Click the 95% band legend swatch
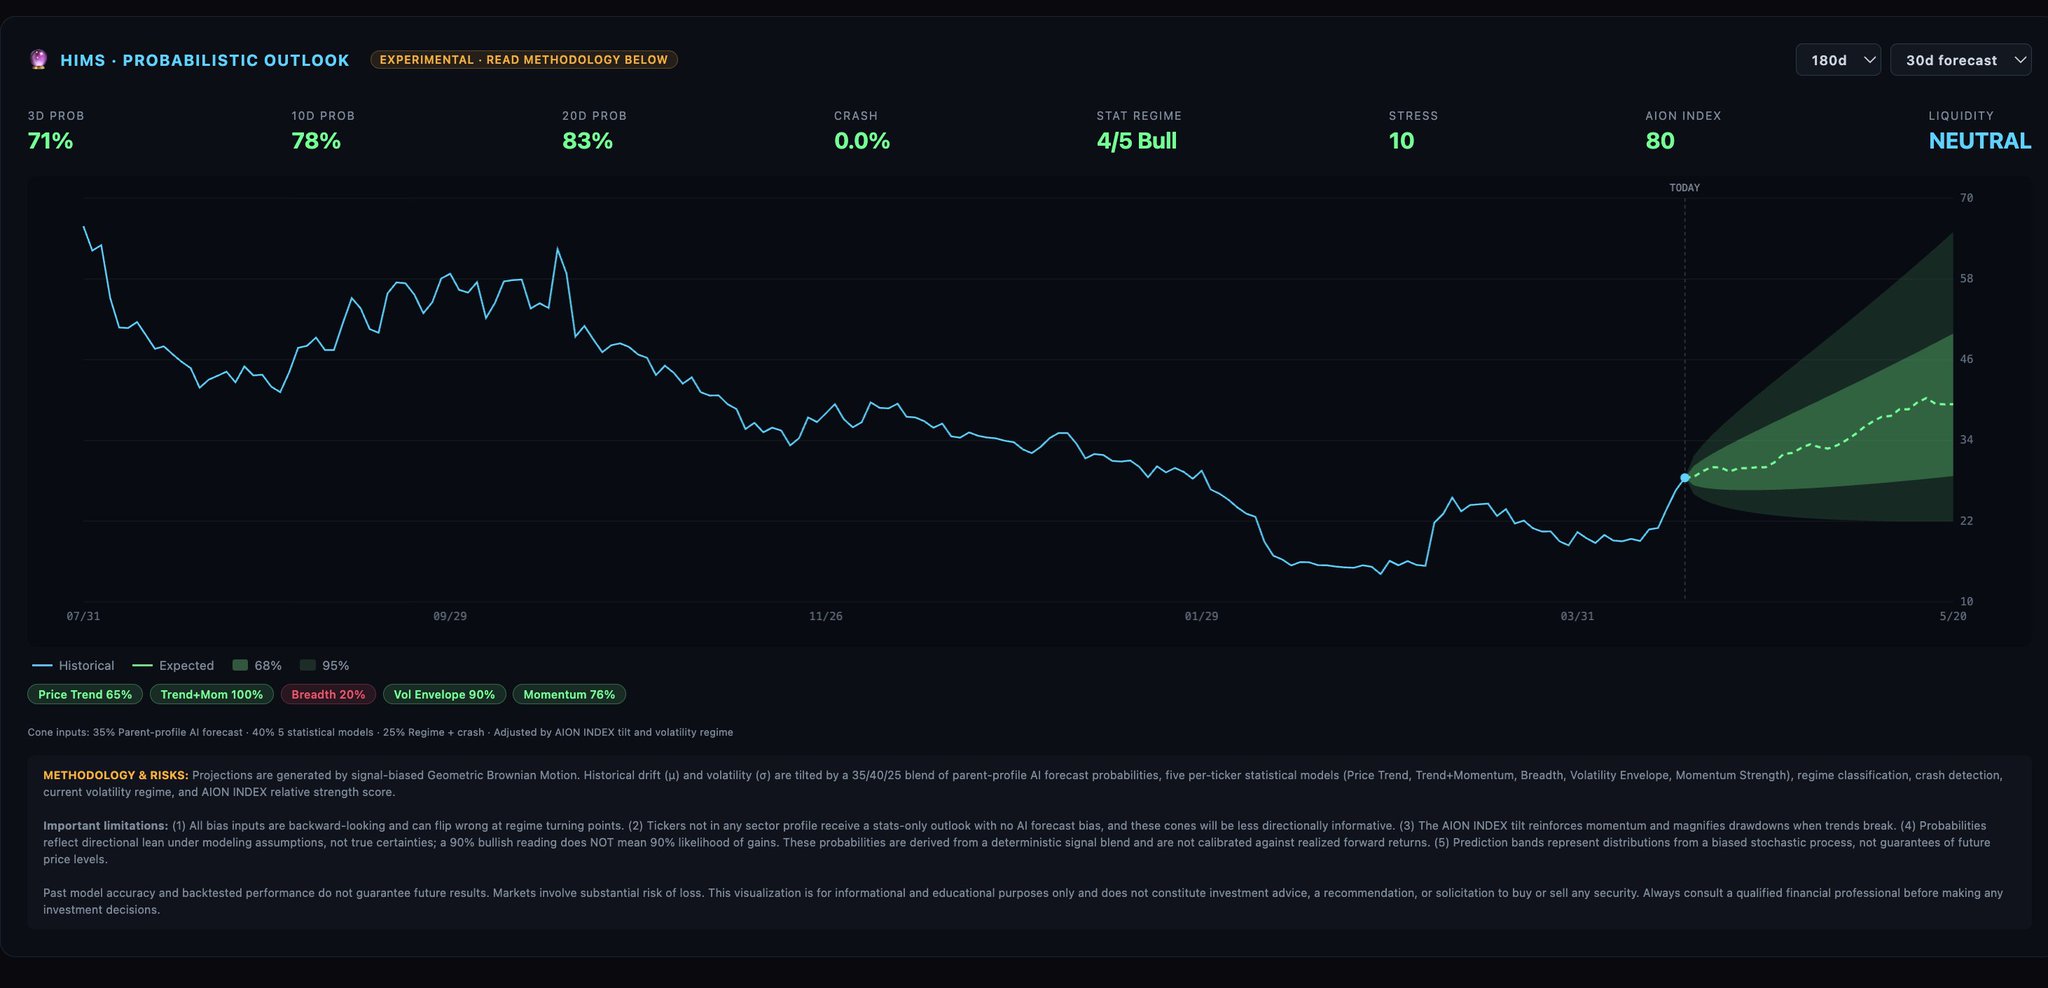Viewport: 2048px width, 988px height. coord(308,666)
